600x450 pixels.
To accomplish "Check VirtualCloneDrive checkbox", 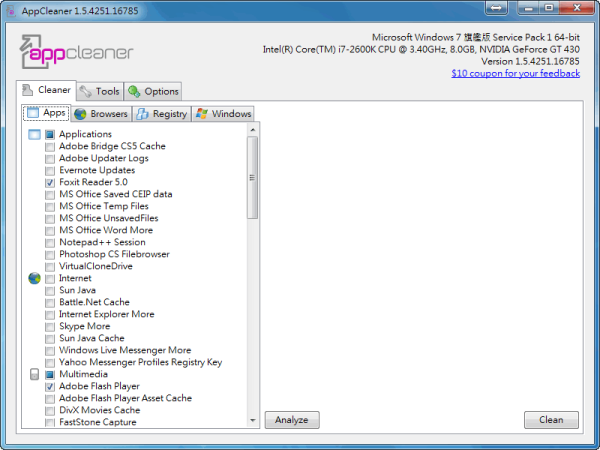I will pos(50,267).
